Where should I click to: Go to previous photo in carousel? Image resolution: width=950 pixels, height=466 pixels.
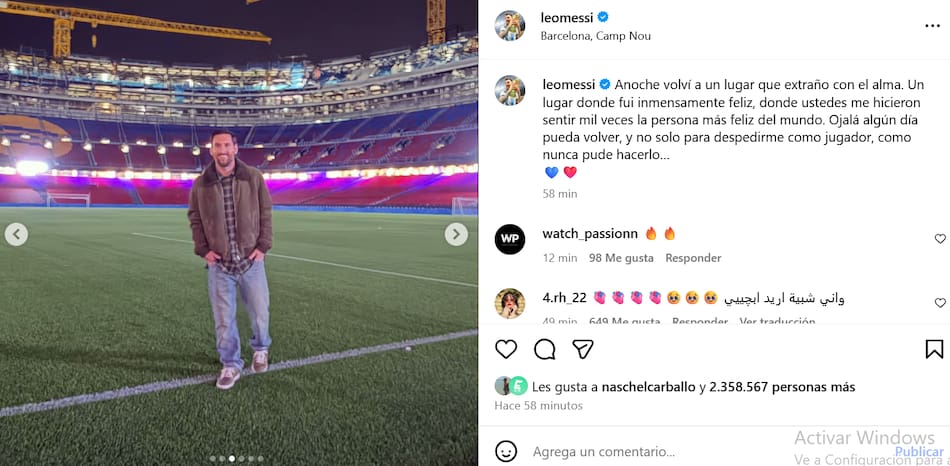[16, 234]
